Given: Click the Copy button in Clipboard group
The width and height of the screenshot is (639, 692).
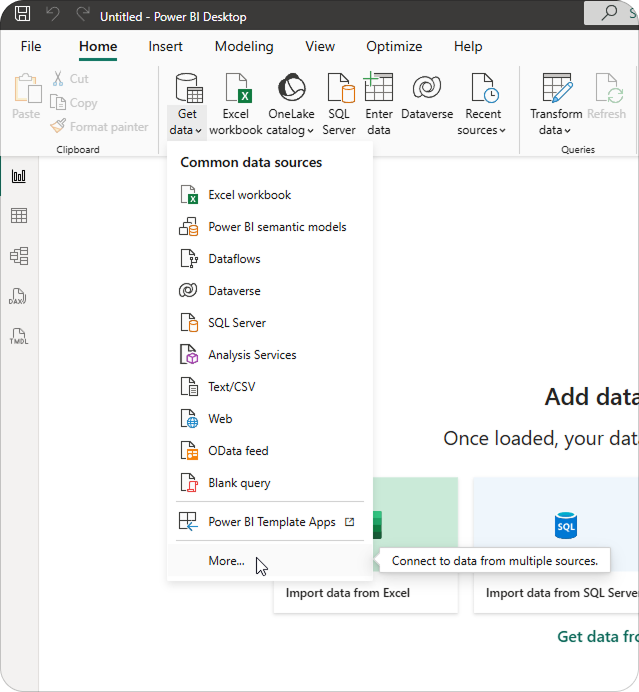Looking at the screenshot, I should click(74, 103).
